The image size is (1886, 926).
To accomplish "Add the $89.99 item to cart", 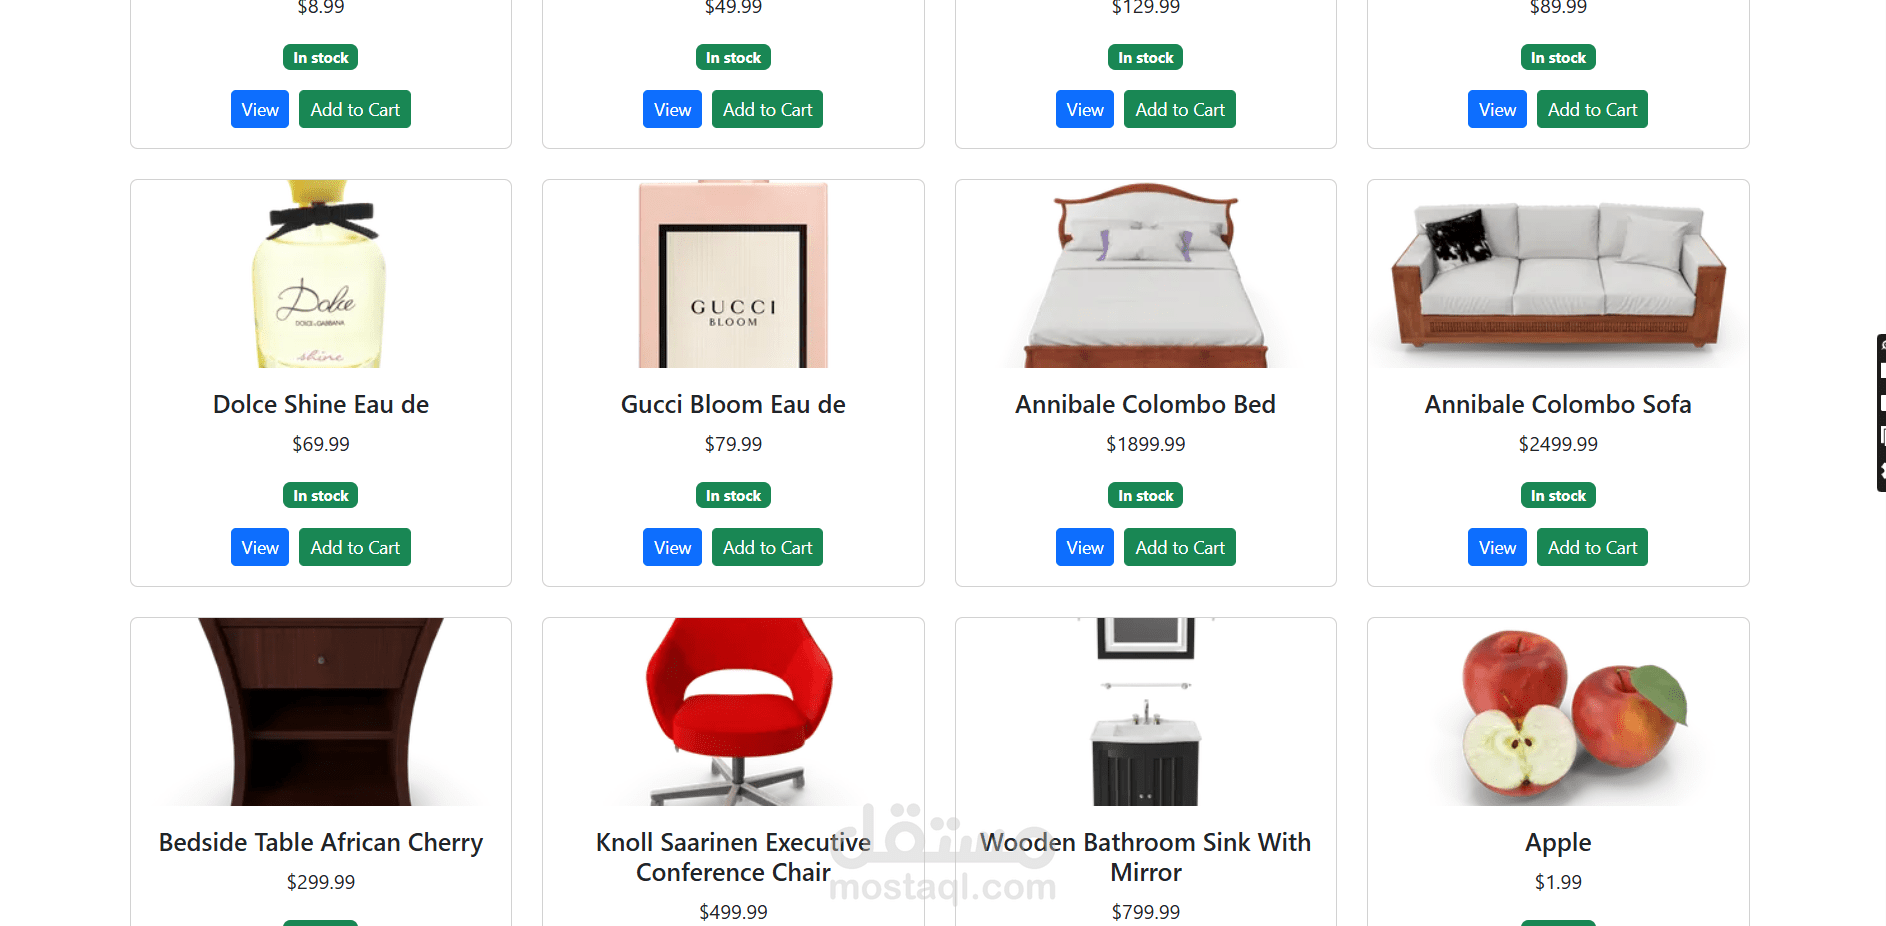I will tap(1592, 109).
